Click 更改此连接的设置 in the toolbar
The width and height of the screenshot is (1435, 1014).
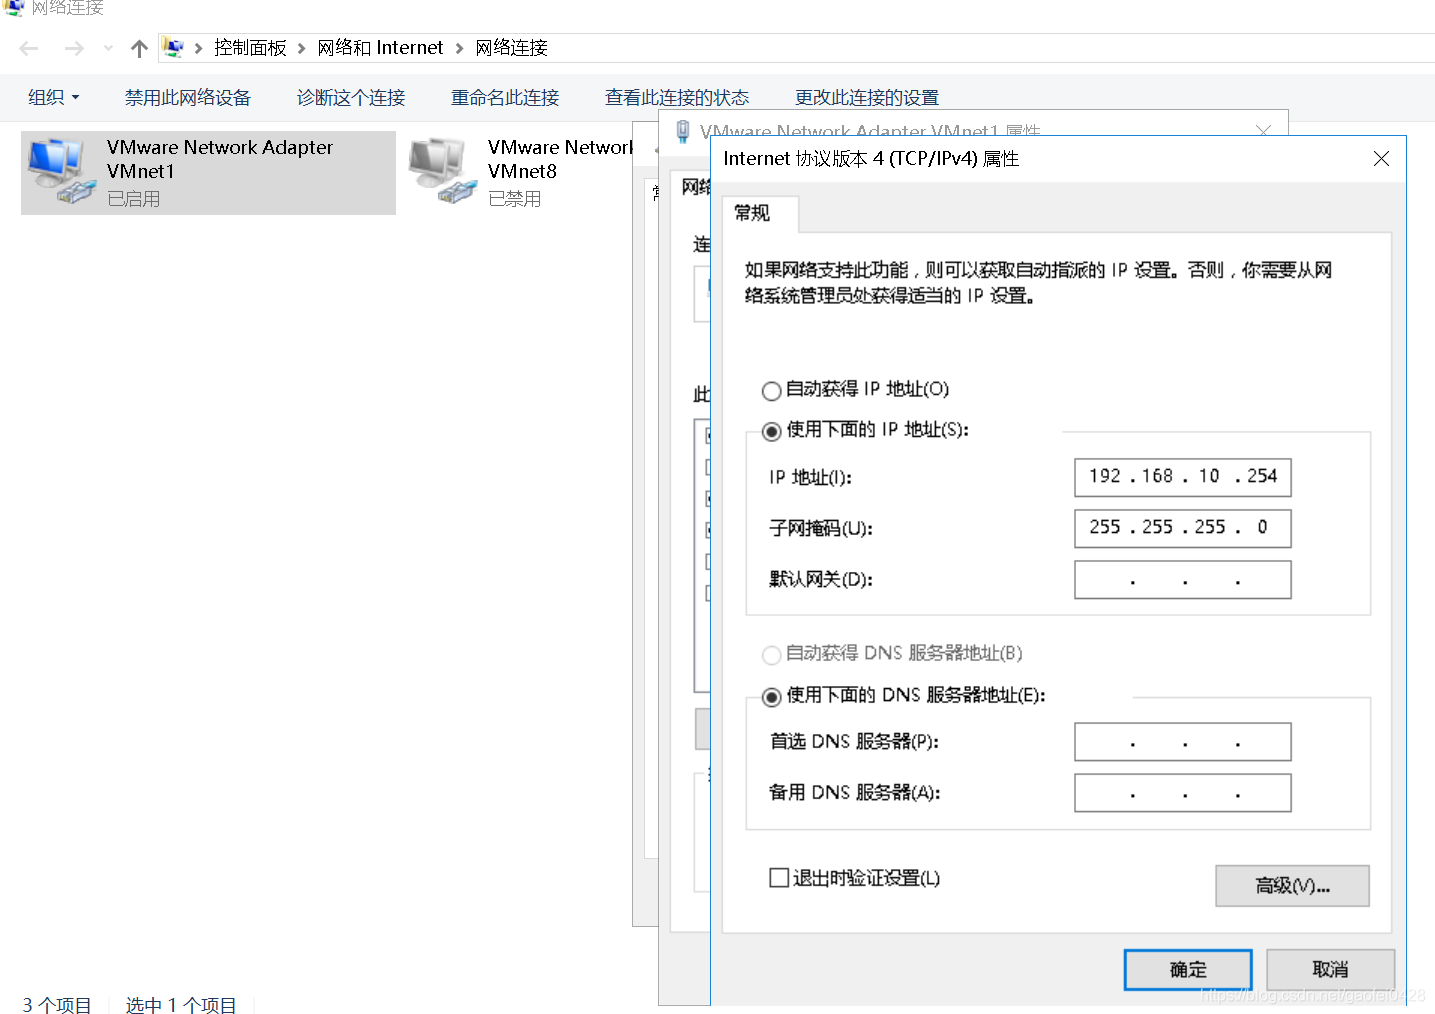(x=867, y=97)
